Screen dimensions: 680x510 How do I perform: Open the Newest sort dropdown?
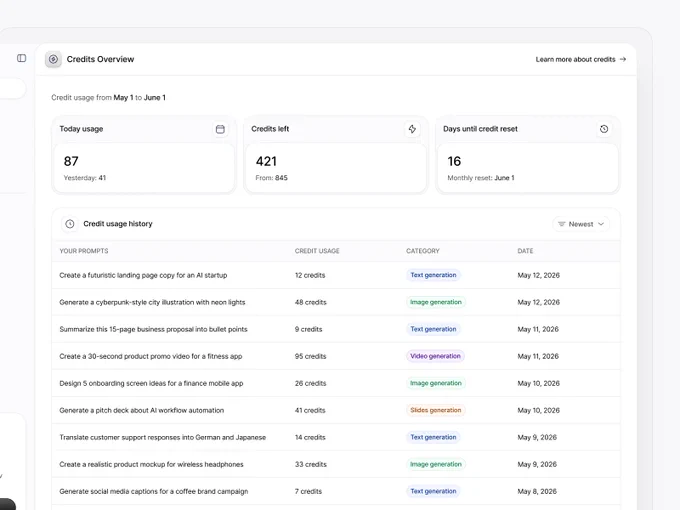pos(581,224)
